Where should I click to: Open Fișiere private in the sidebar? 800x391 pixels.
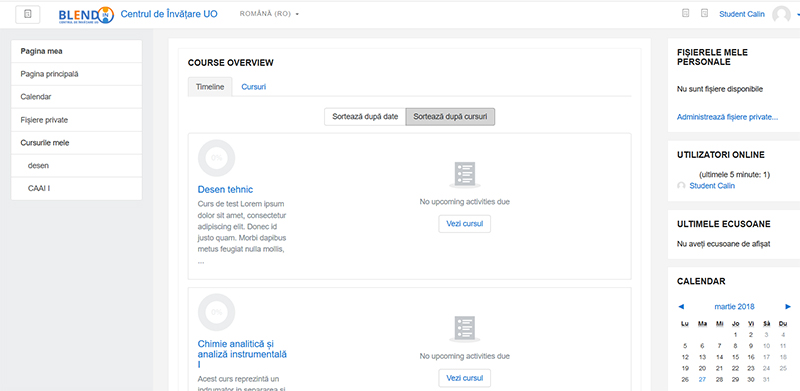(x=77, y=120)
